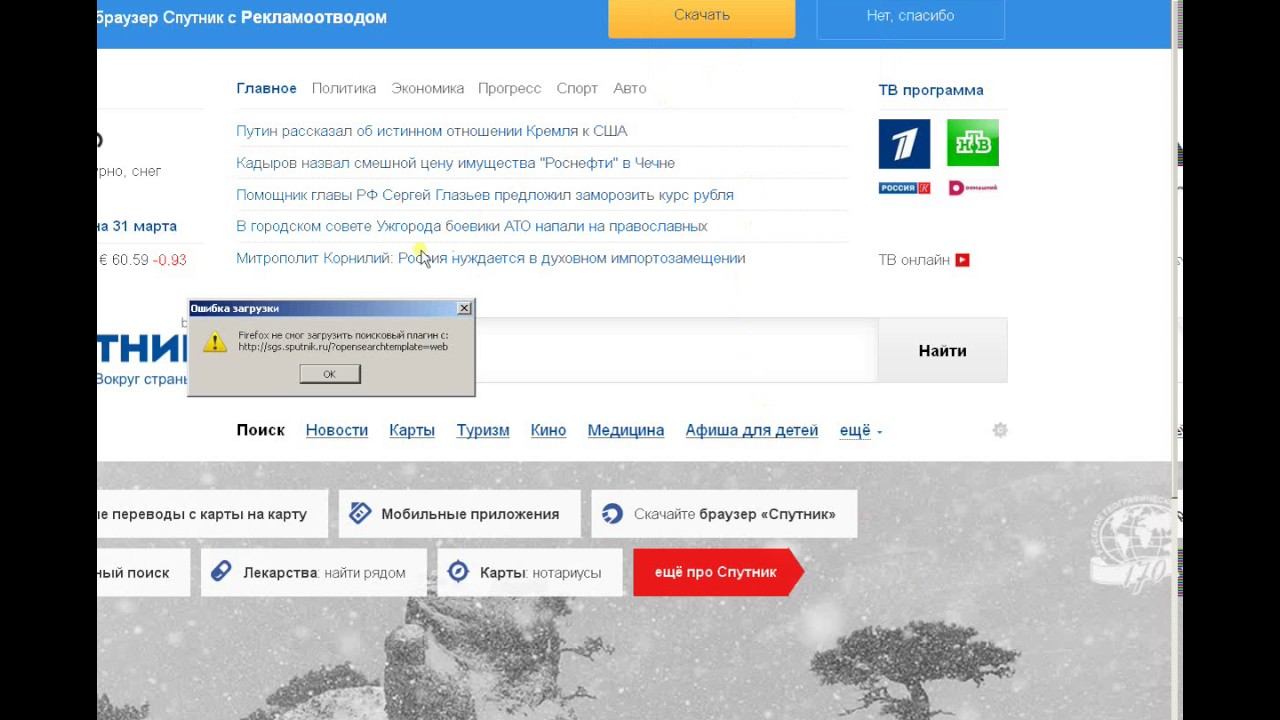Open the NTV channel logo

973,143
